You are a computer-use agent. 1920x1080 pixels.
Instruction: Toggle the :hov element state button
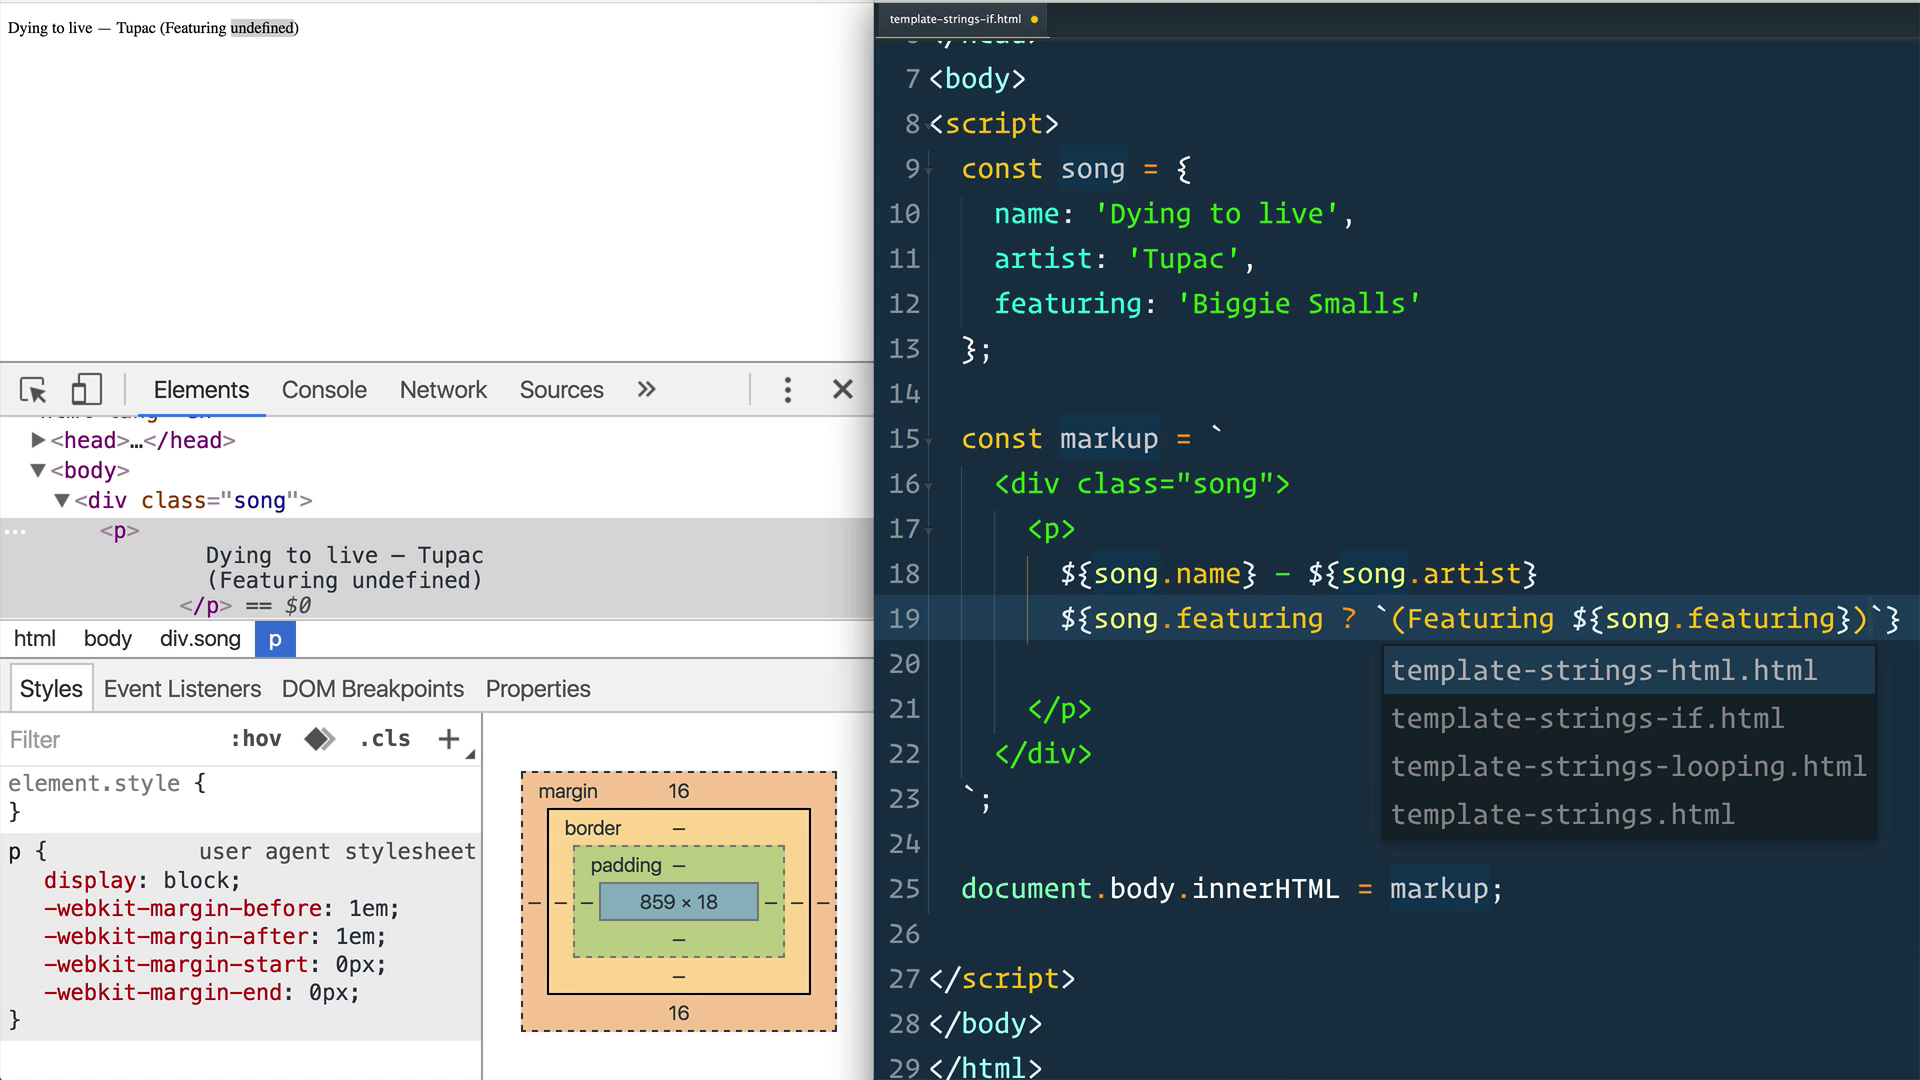(x=256, y=739)
